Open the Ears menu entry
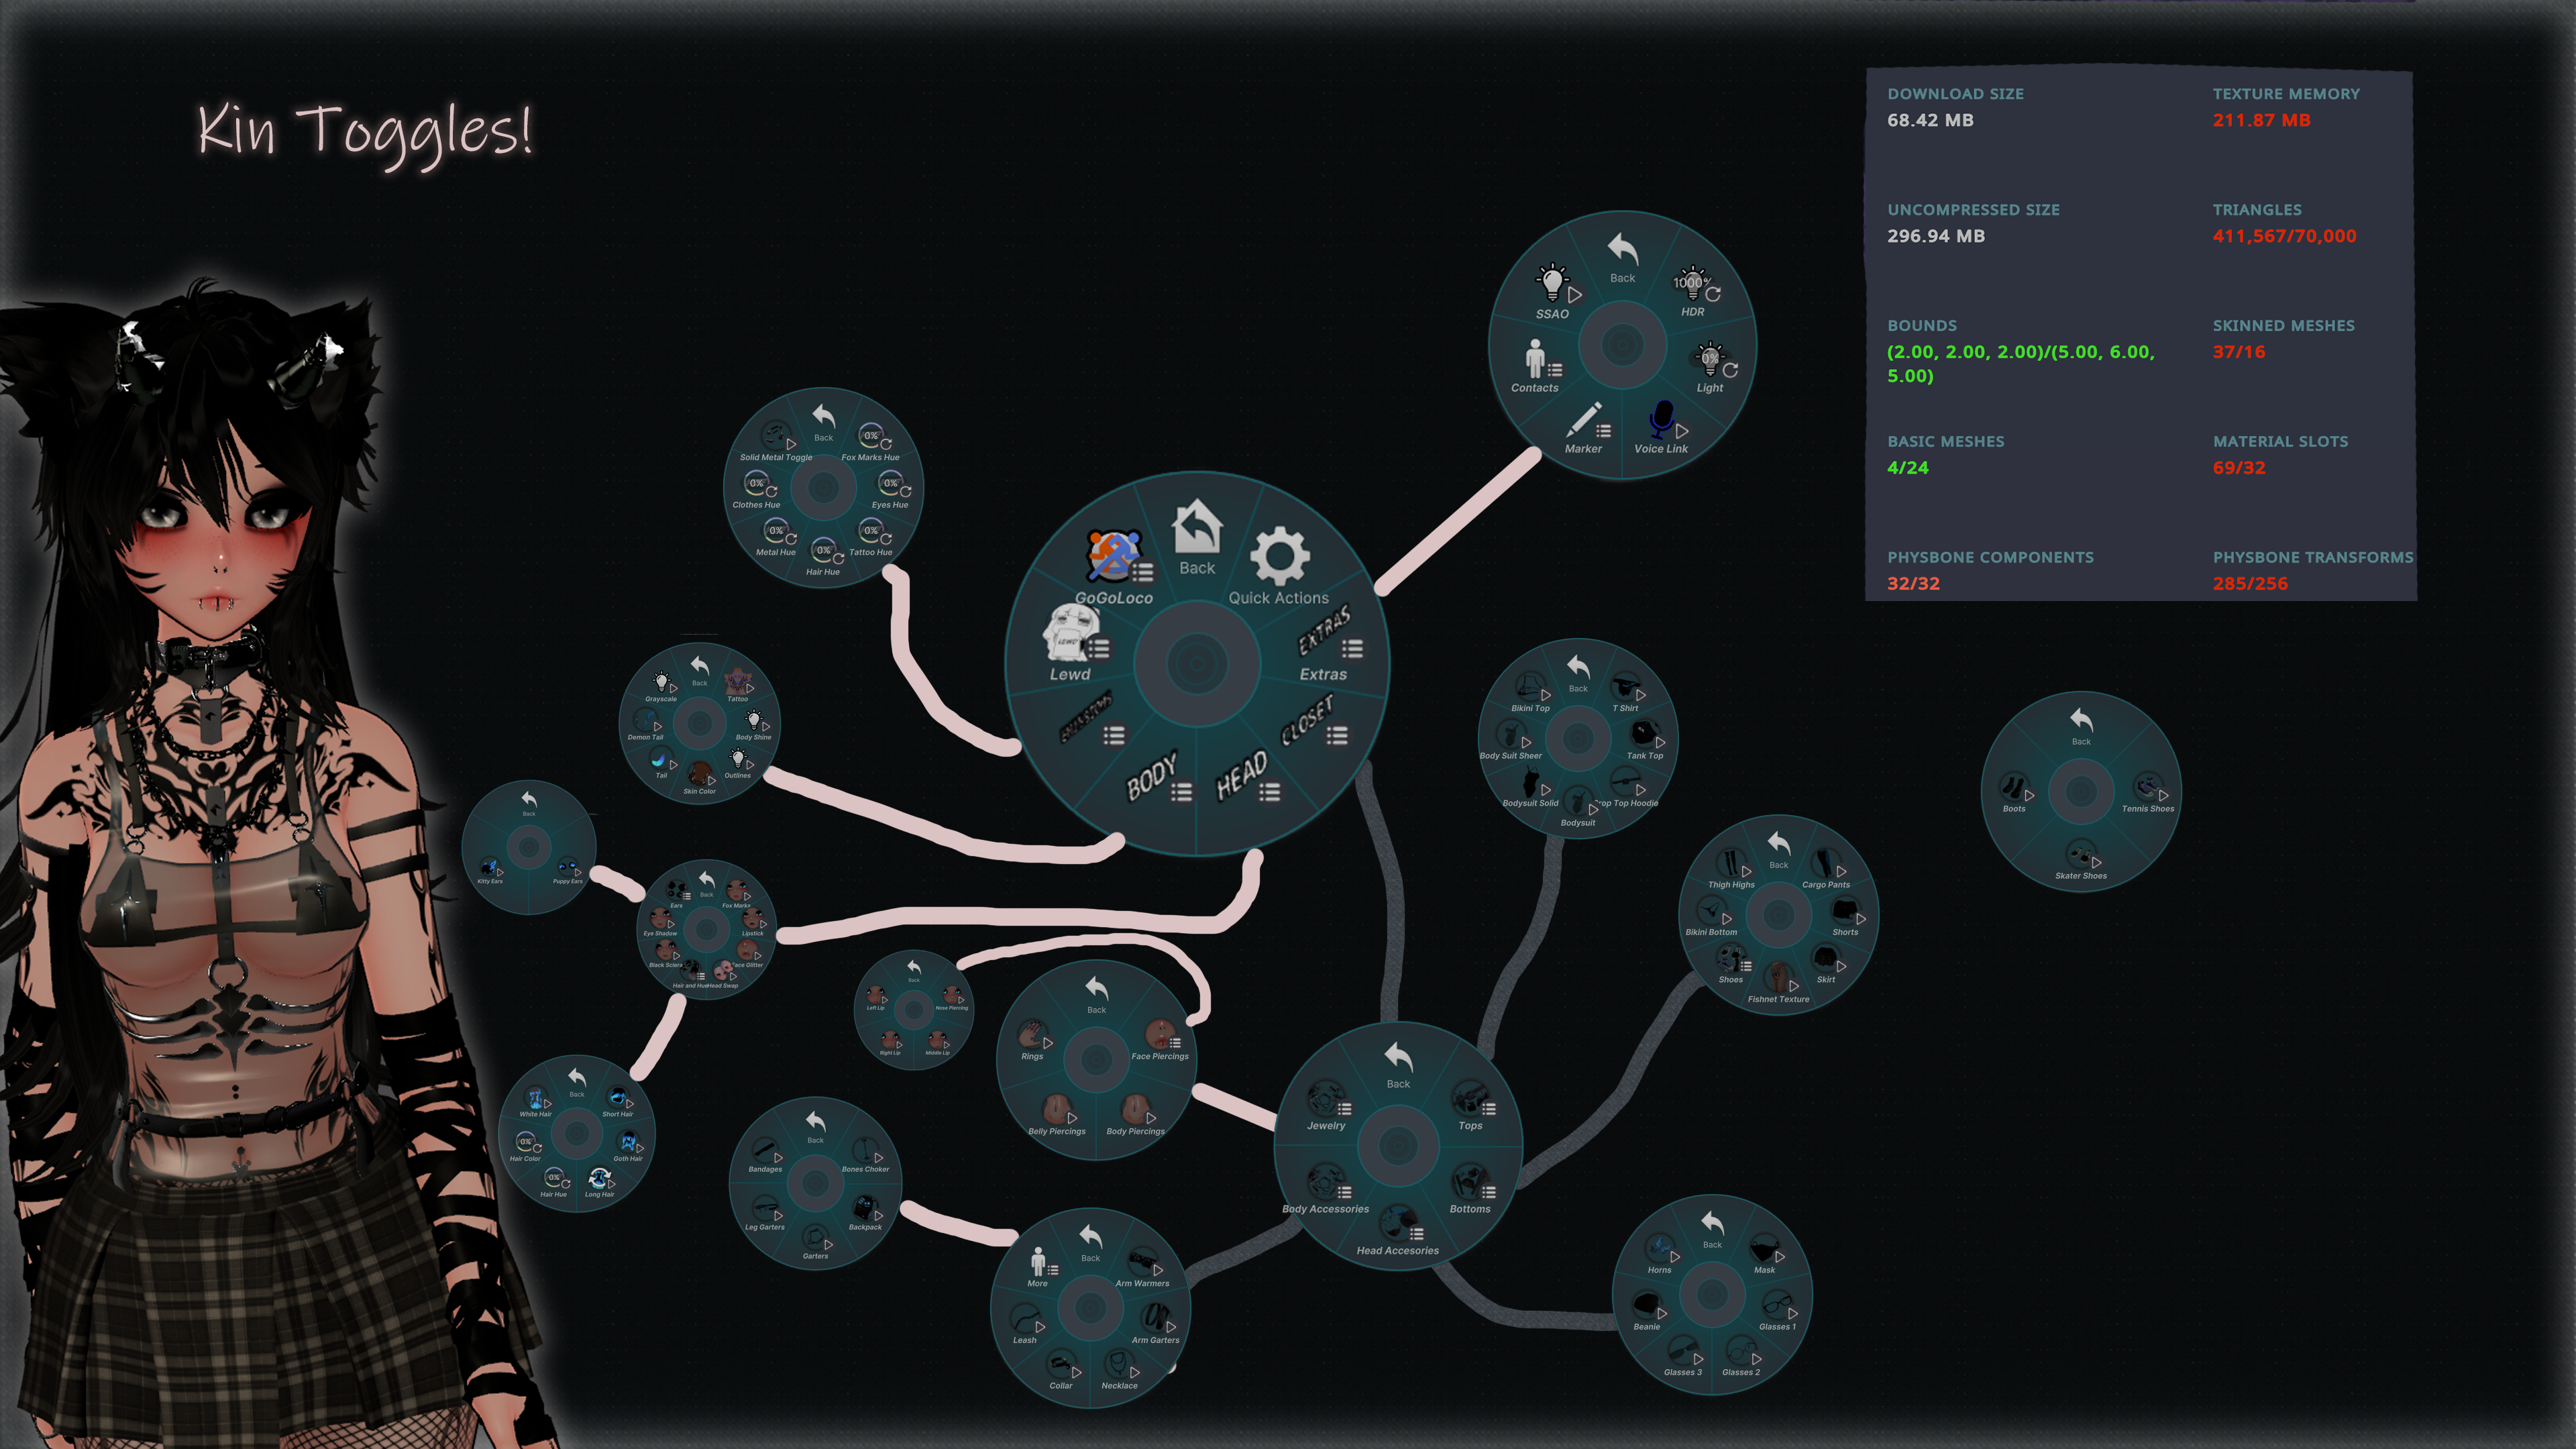Screen dimensions: 2576x1449 click(x=677, y=890)
